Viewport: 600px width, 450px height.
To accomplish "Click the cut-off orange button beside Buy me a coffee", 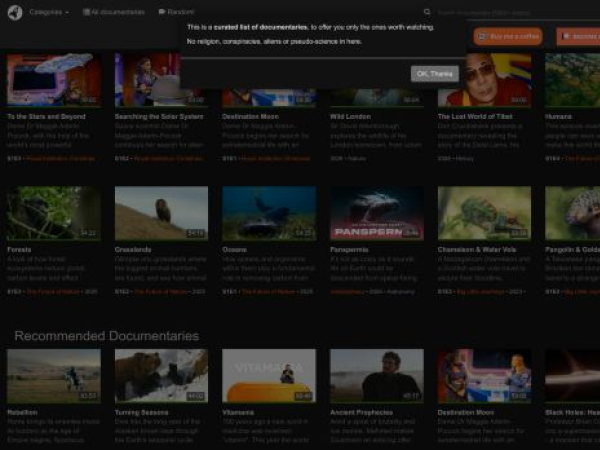I will (578, 36).
